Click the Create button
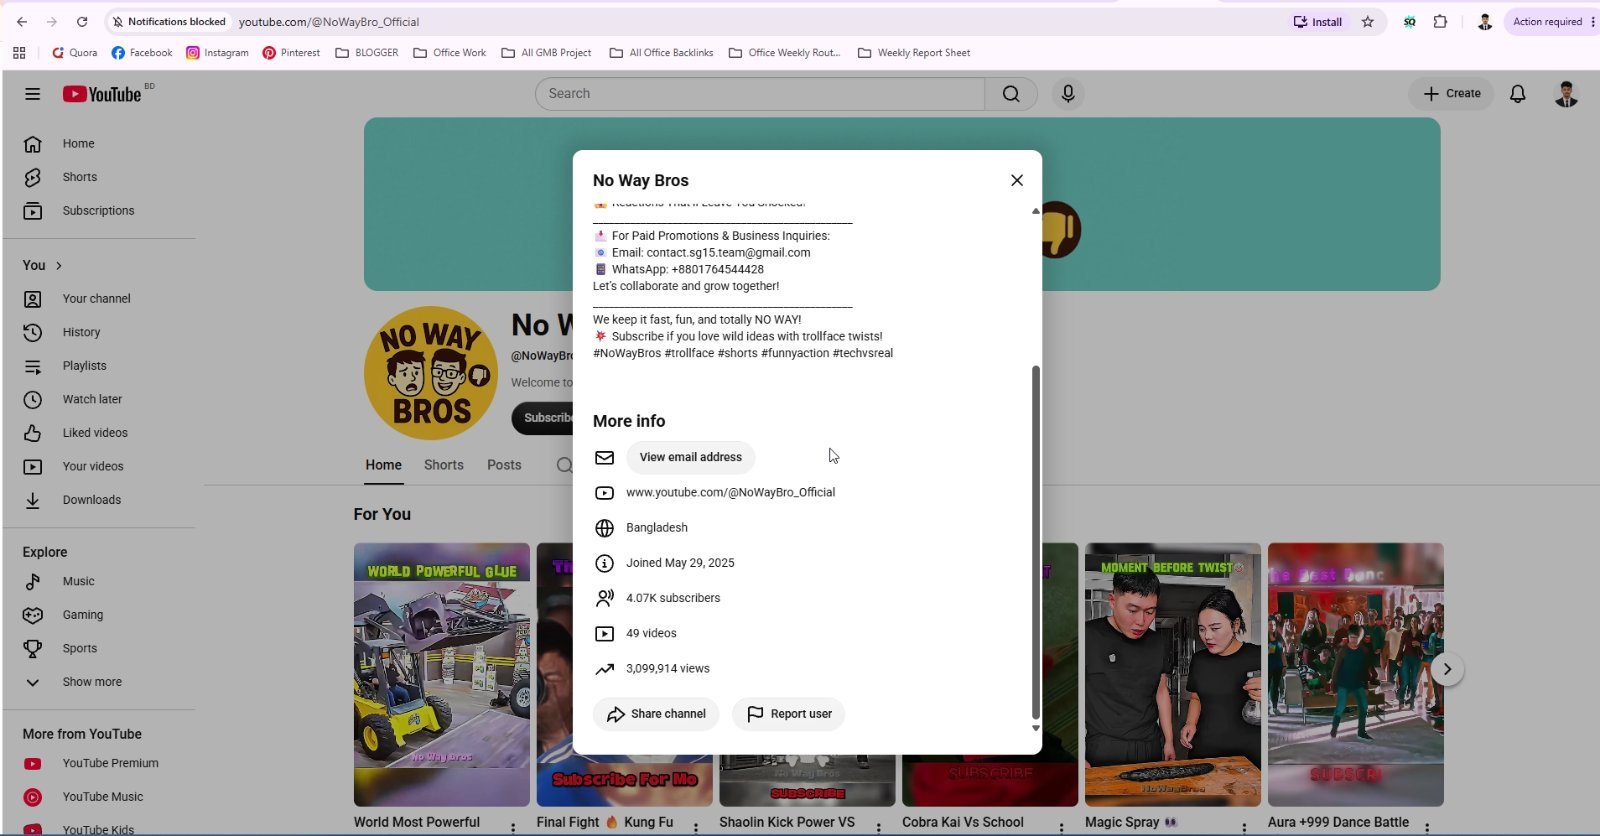 (x=1451, y=94)
